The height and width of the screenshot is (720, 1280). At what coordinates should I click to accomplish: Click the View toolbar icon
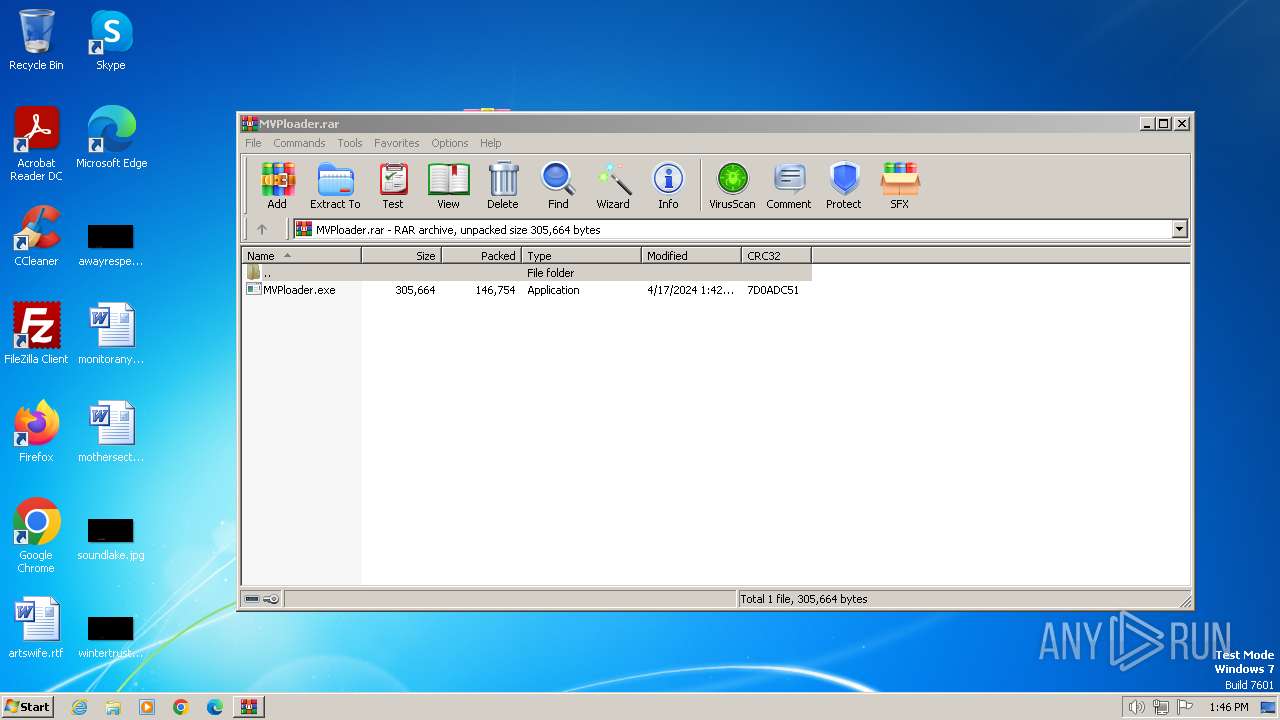(448, 186)
